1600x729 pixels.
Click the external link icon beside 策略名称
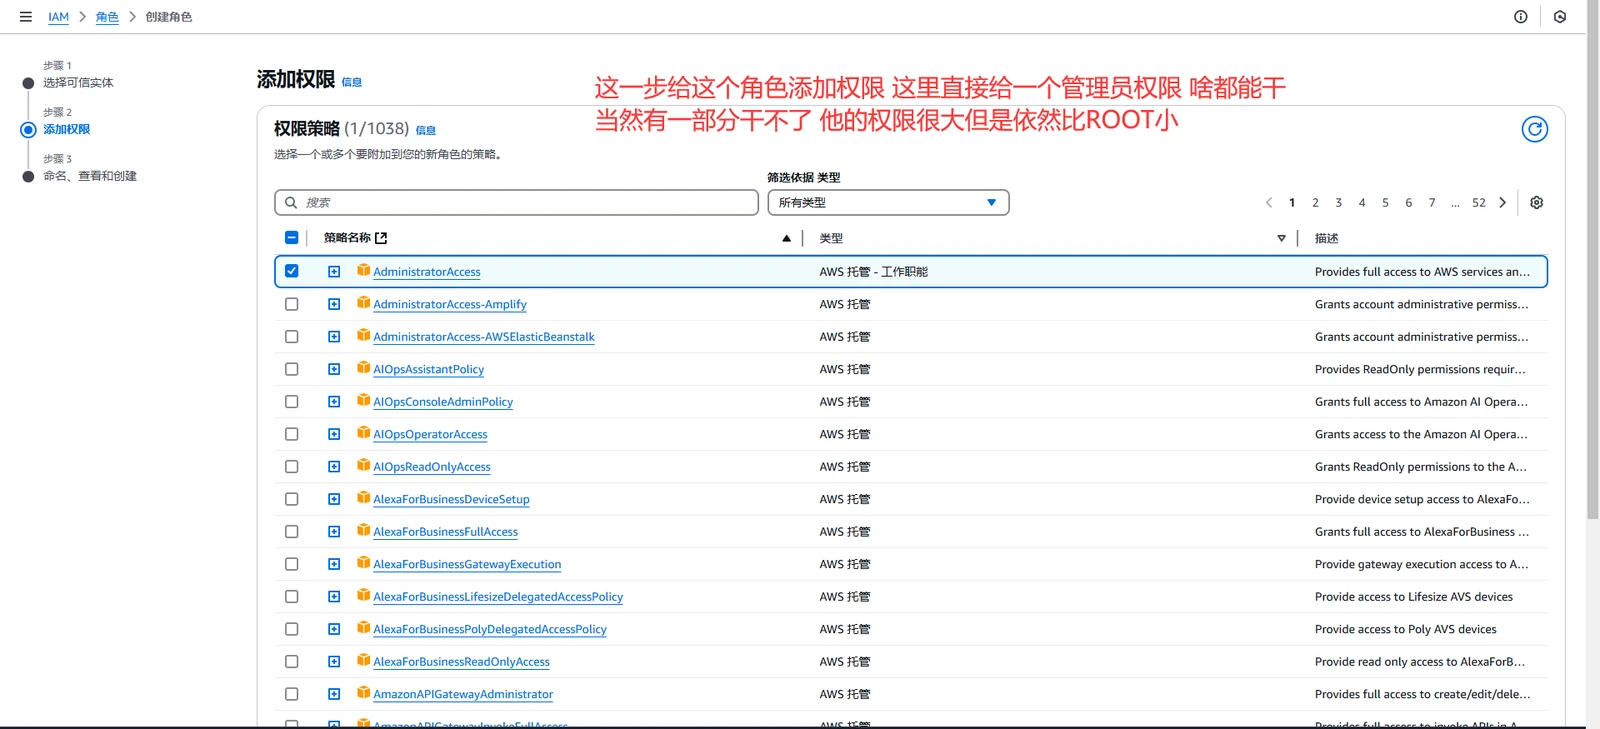(381, 238)
